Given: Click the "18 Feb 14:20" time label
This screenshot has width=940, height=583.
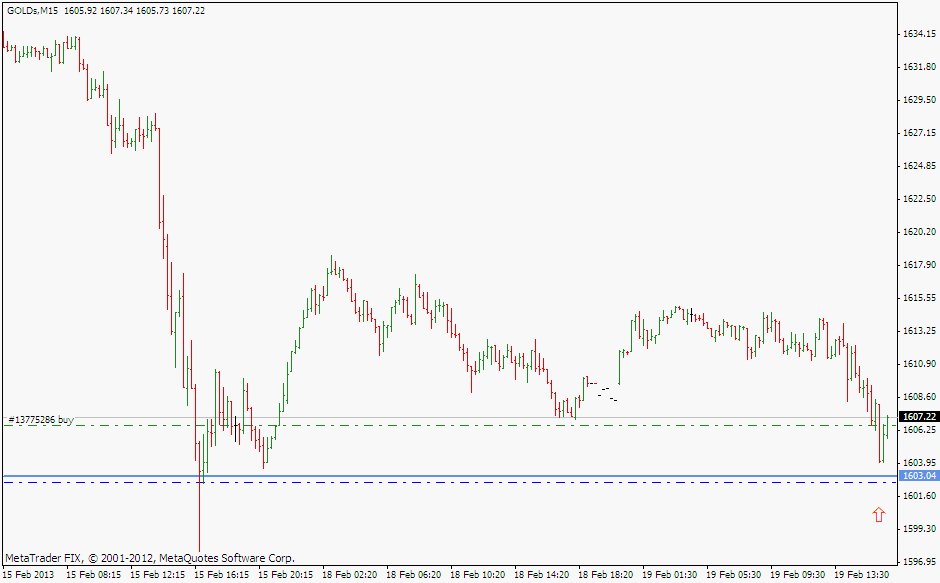Looking at the screenshot, I should pos(544,575).
